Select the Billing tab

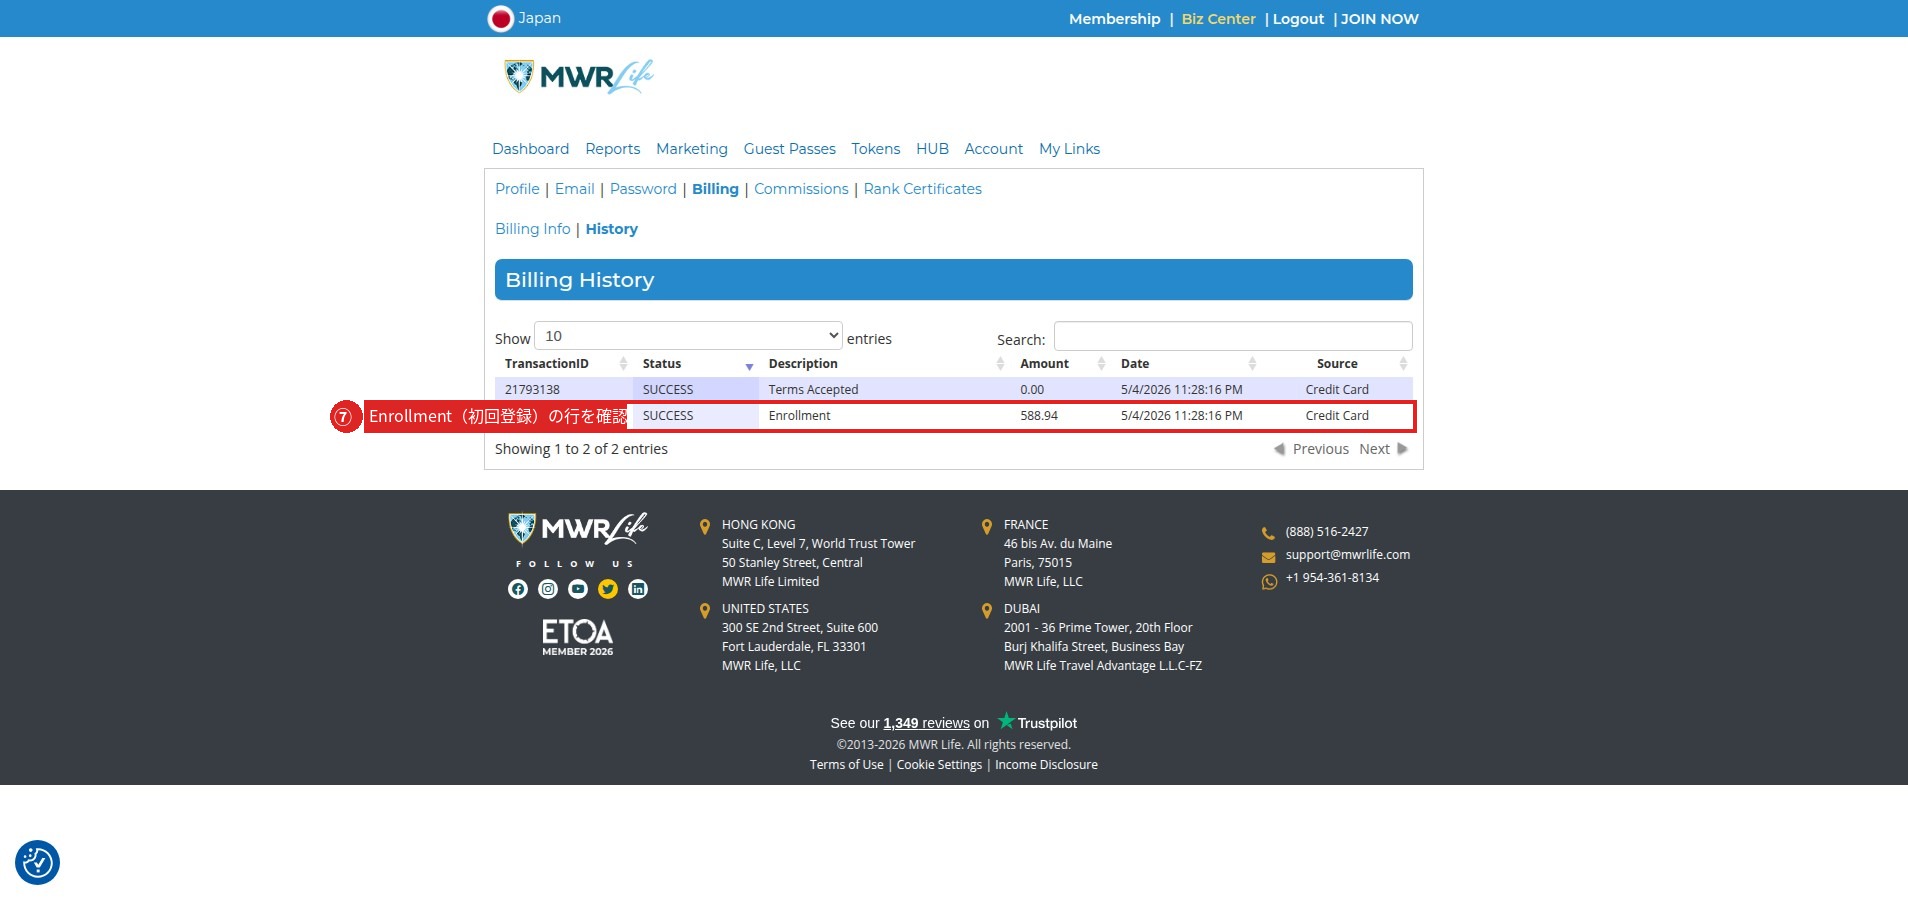pos(715,189)
